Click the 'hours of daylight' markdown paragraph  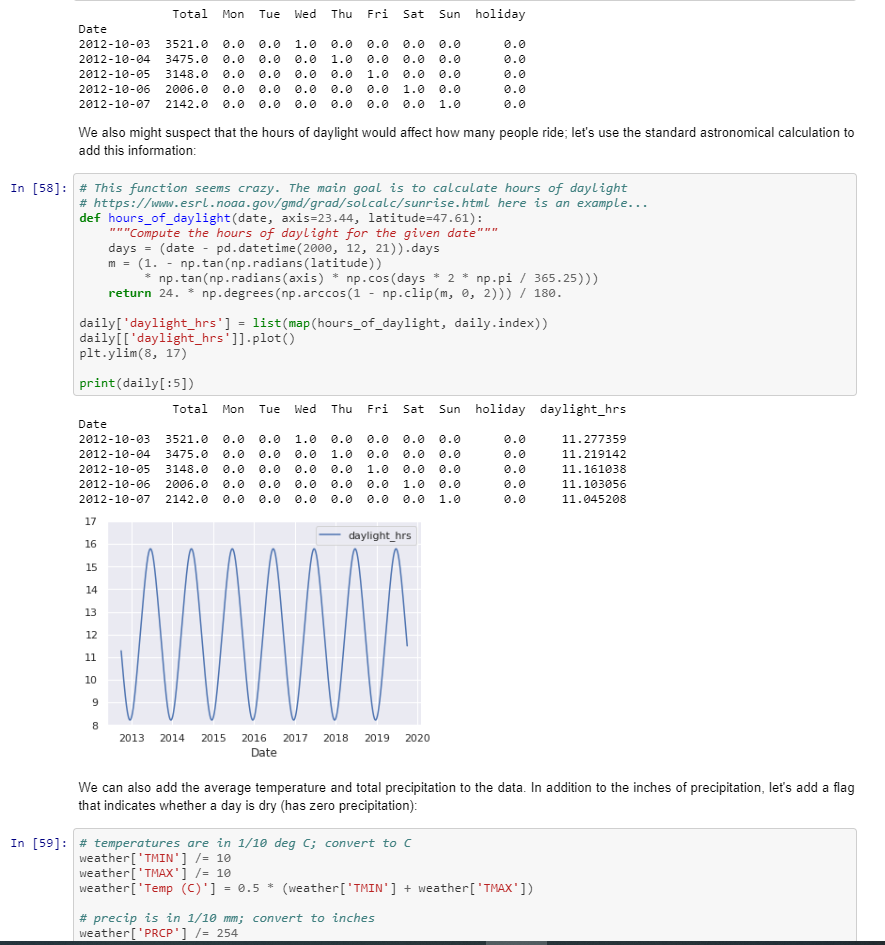466,142
